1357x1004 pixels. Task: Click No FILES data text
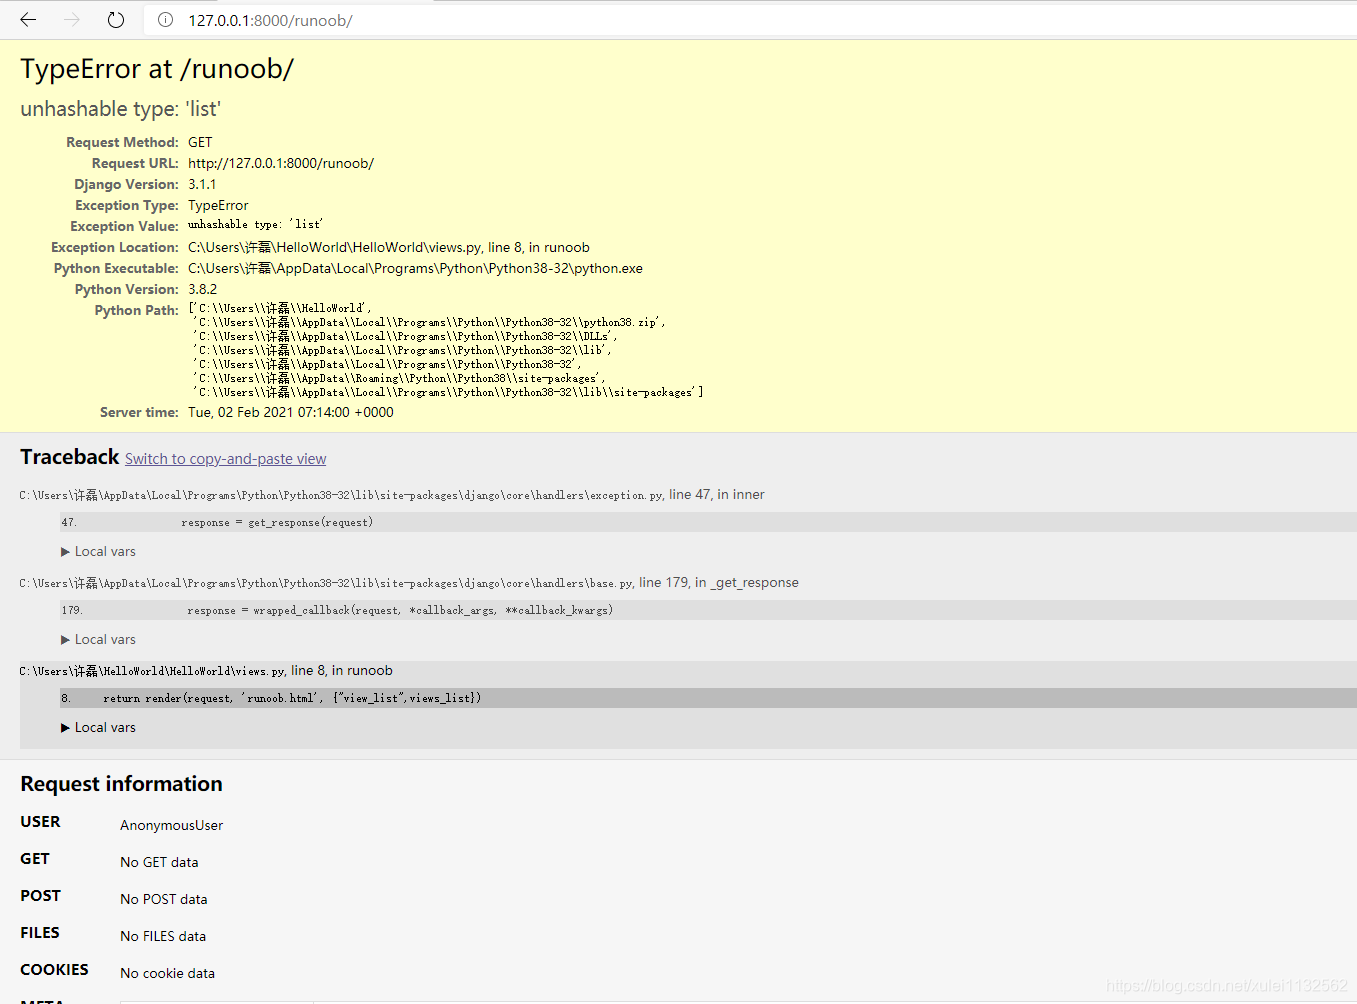tap(163, 936)
